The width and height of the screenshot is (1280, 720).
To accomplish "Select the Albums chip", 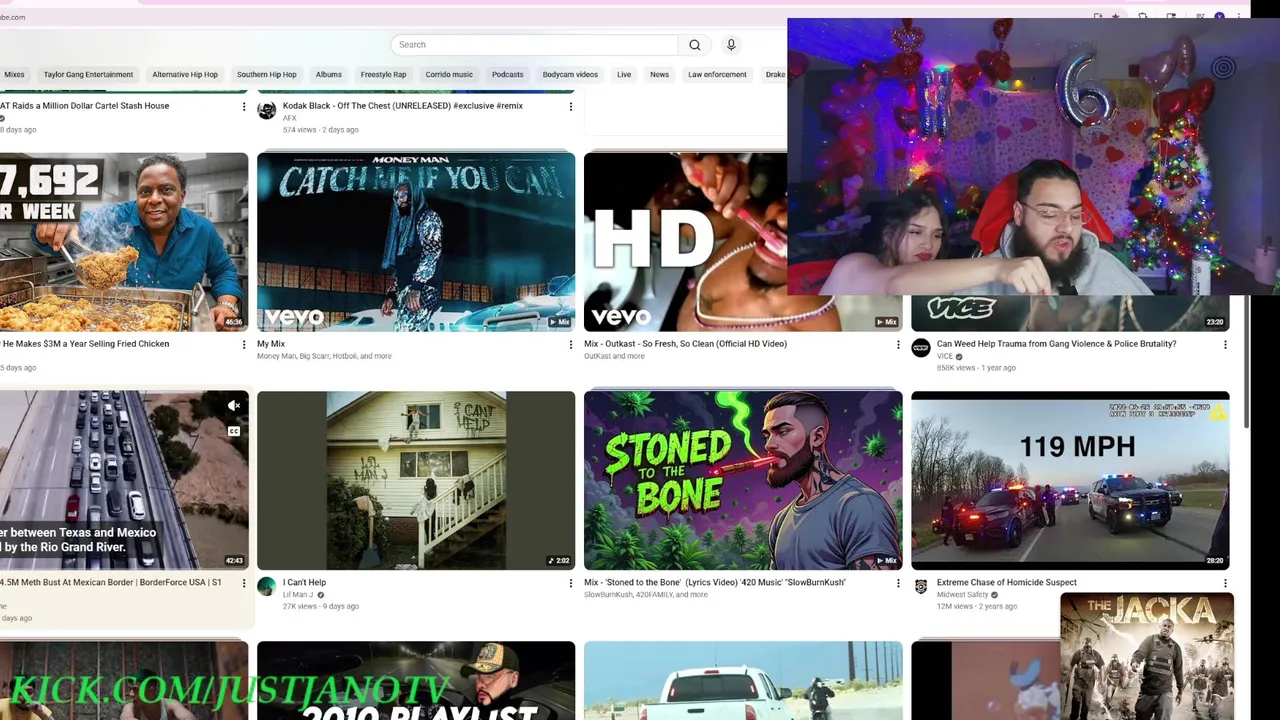I will point(329,75).
